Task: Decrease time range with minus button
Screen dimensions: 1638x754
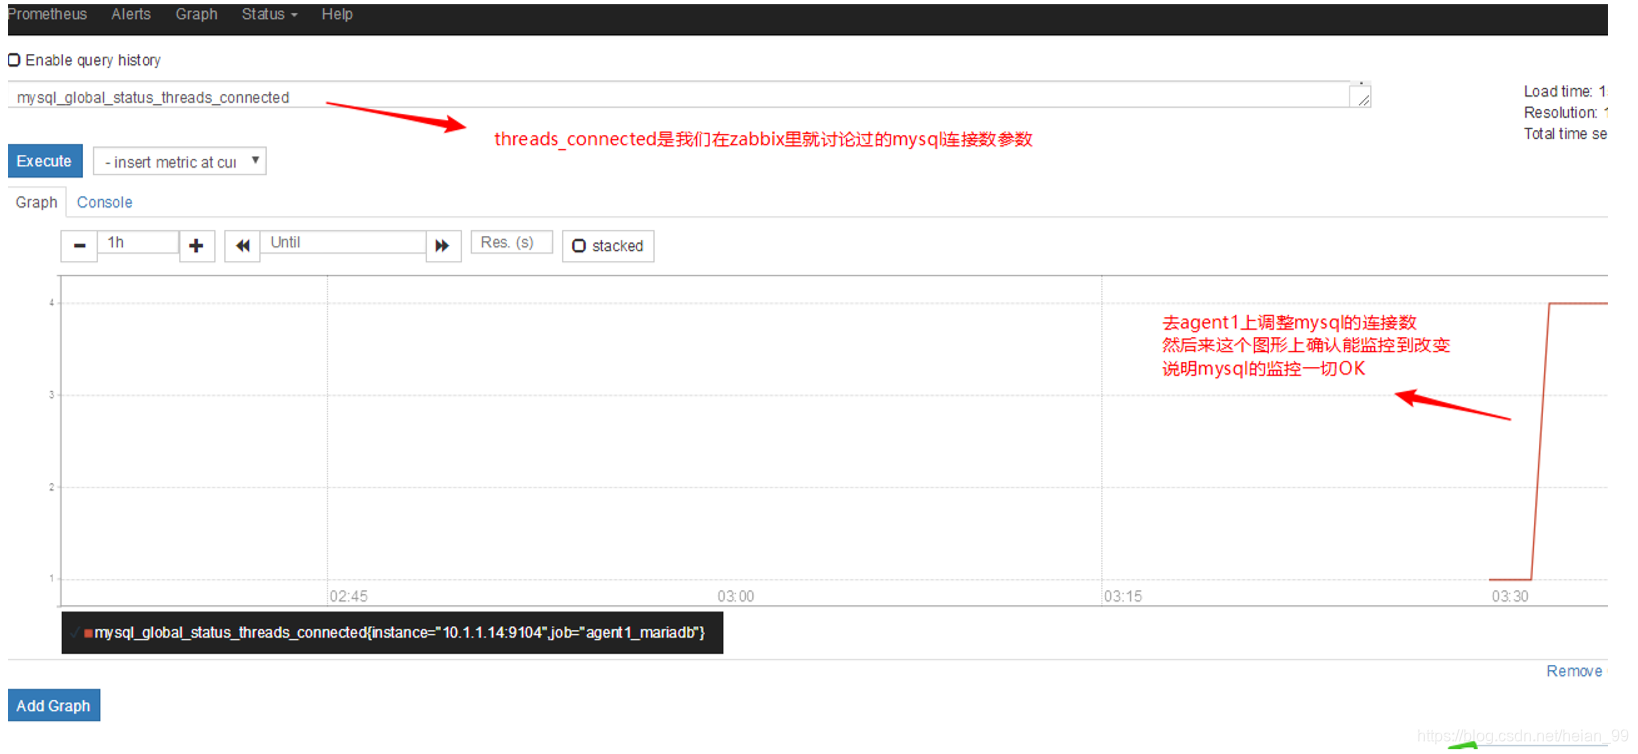Action: click(x=79, y=246)
